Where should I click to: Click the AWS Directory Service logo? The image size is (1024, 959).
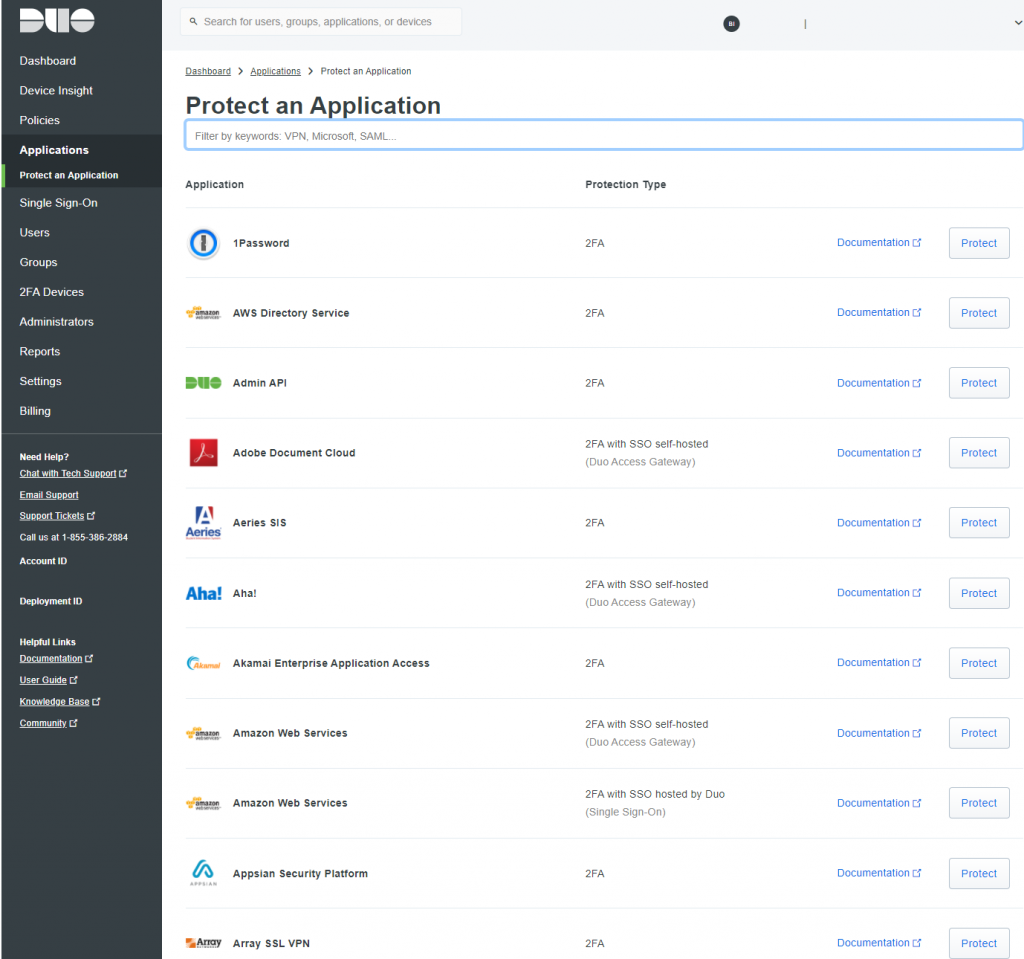point(203,313)
